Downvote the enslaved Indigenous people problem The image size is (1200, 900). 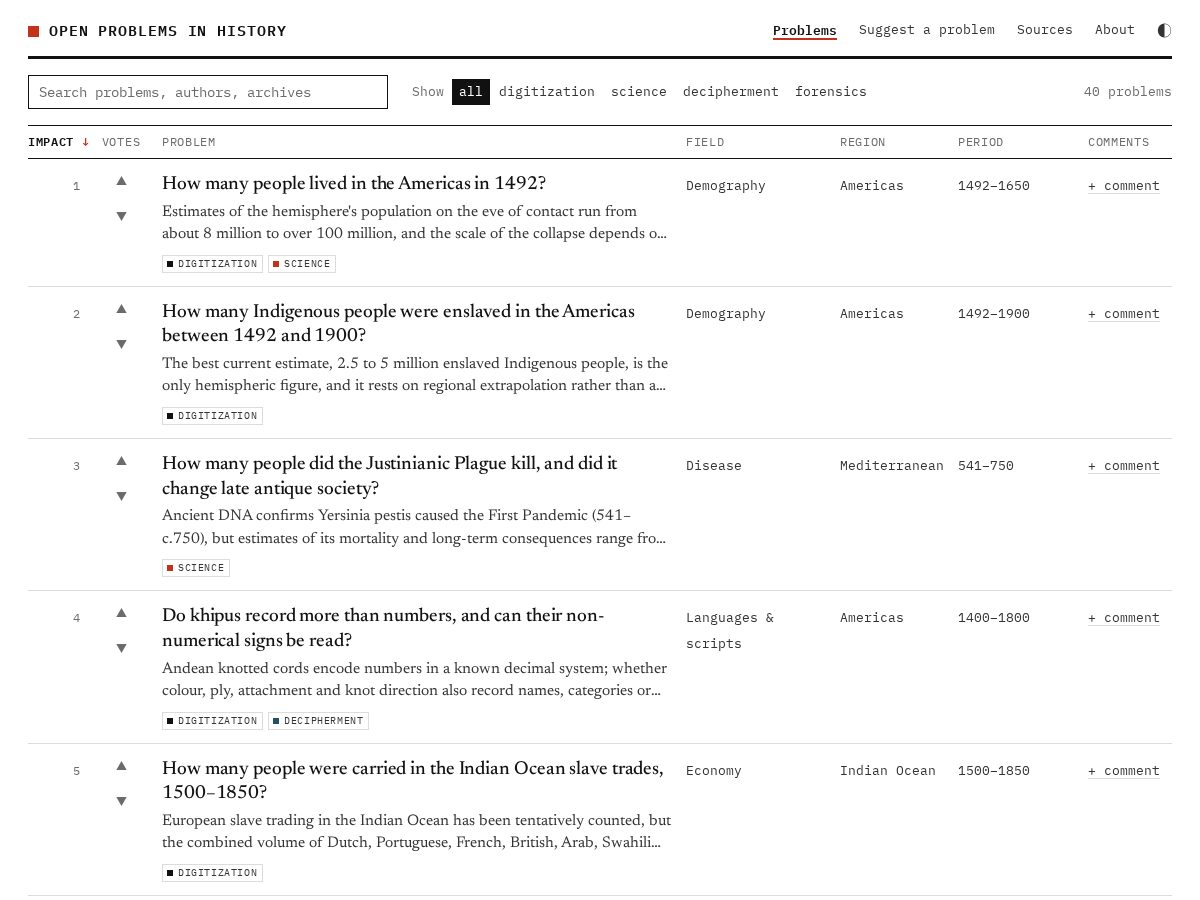[x=121, y=344]
